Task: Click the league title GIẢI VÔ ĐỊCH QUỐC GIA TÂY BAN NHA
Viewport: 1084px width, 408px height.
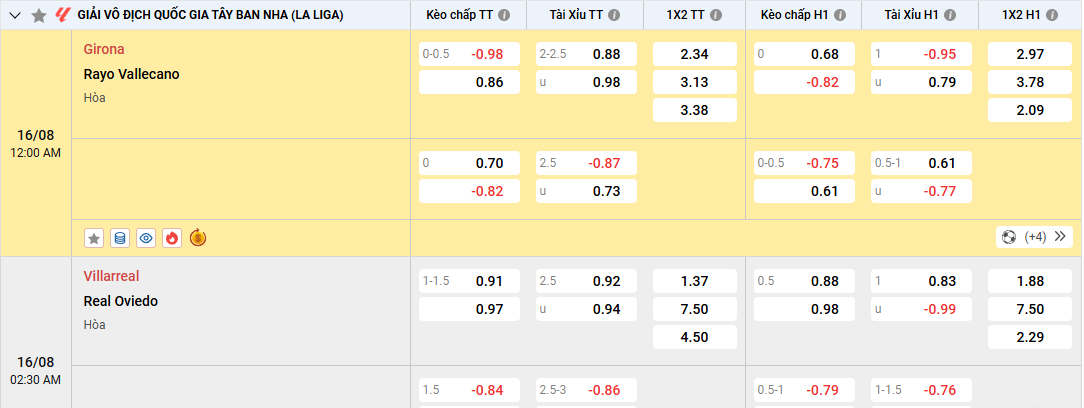Action: (x=211, y=15)
